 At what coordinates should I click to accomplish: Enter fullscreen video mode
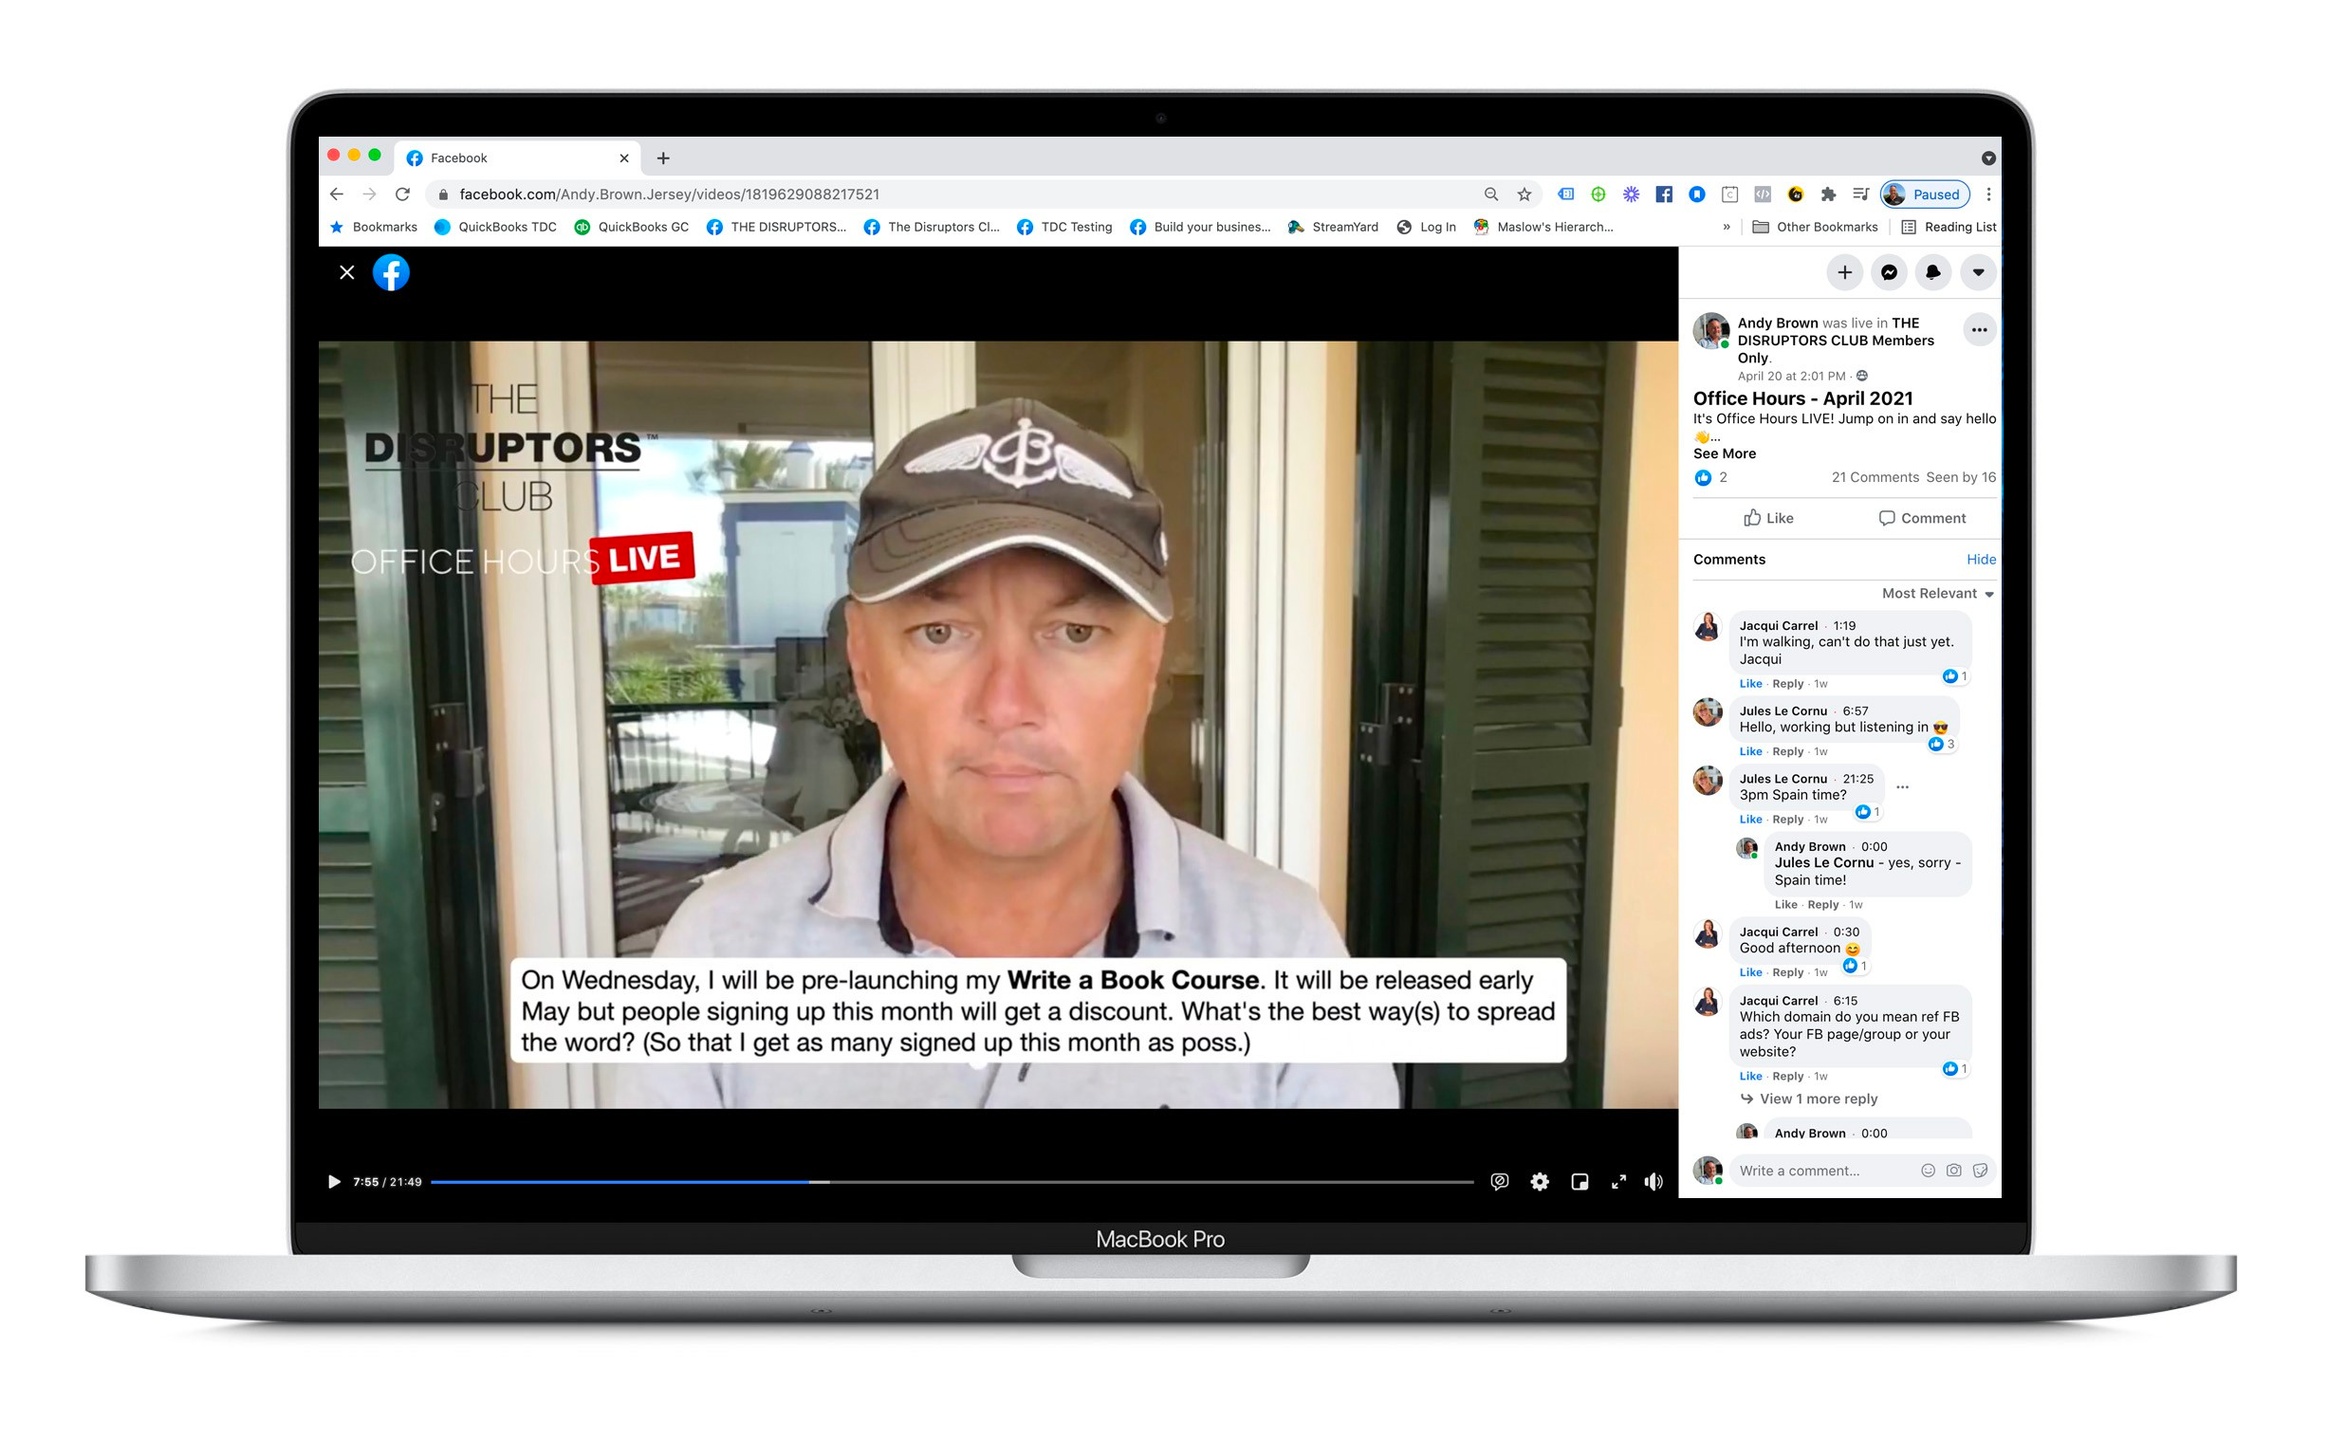[1618, 1181]
